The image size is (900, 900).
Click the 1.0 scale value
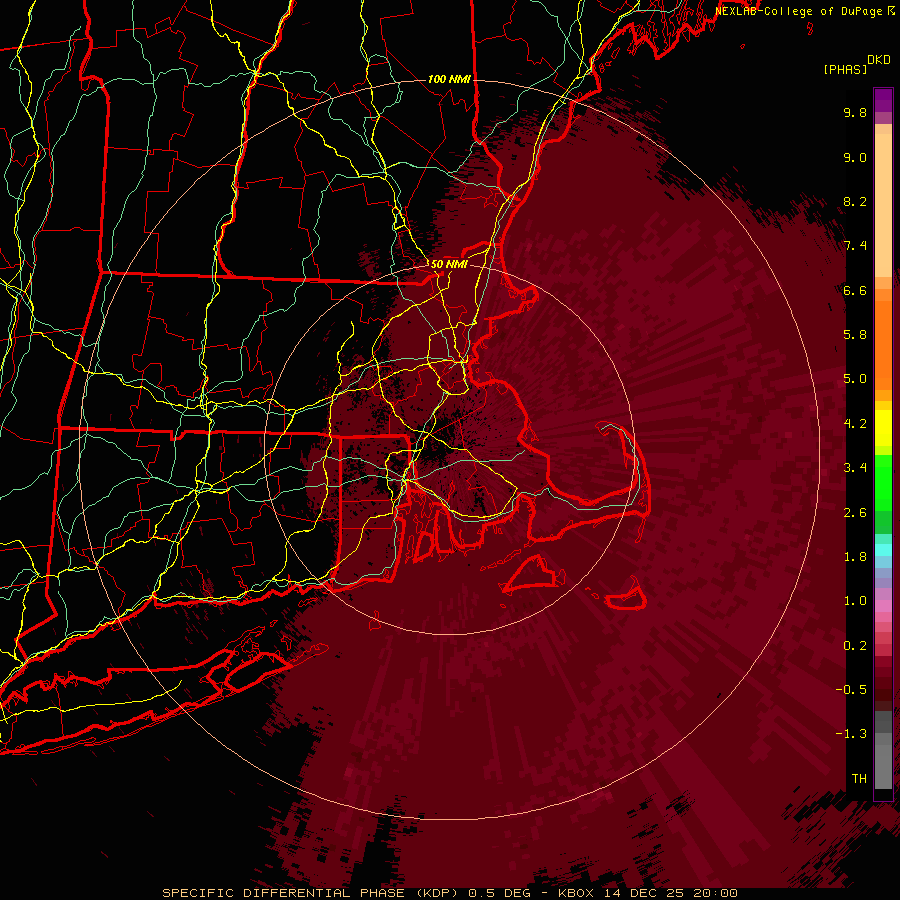coord(855,601)
